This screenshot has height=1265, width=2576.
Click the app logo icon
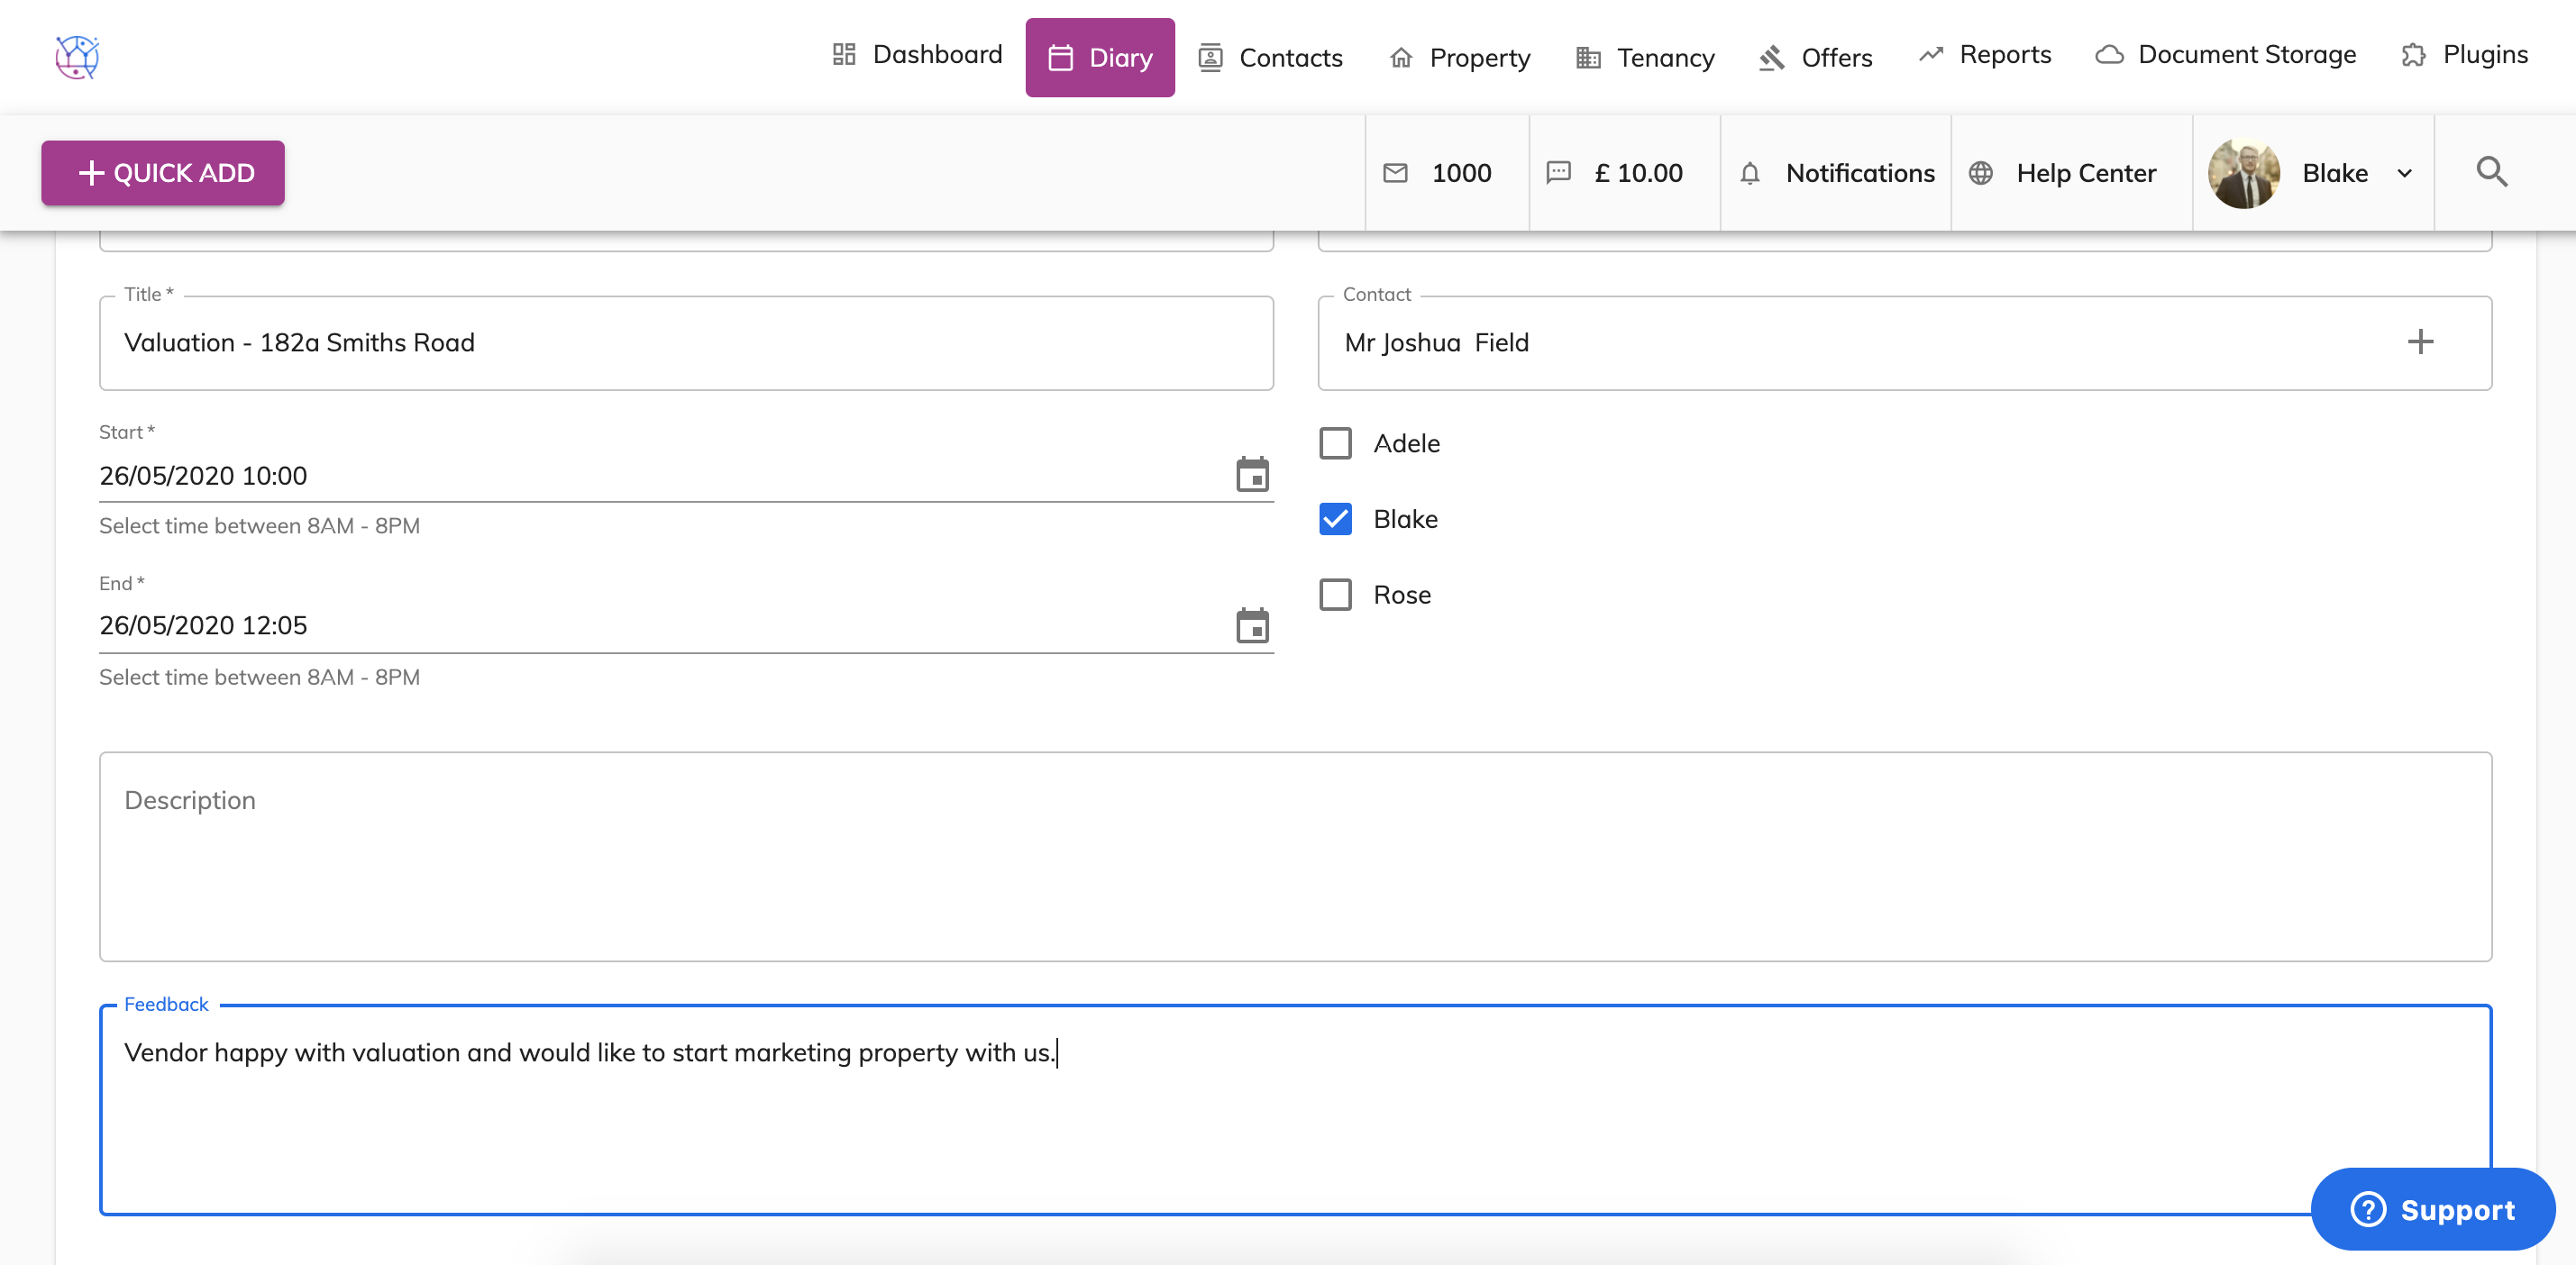[x=77, y=57]
